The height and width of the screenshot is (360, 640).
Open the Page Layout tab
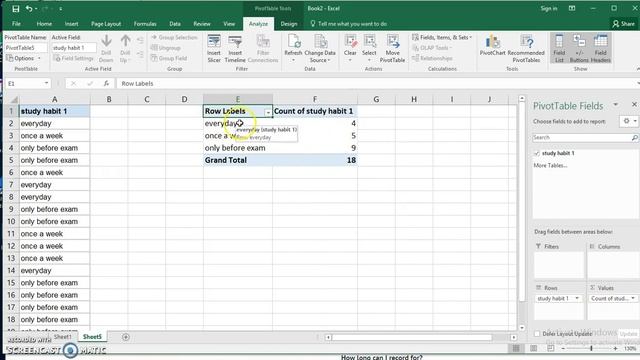(106, 24)
